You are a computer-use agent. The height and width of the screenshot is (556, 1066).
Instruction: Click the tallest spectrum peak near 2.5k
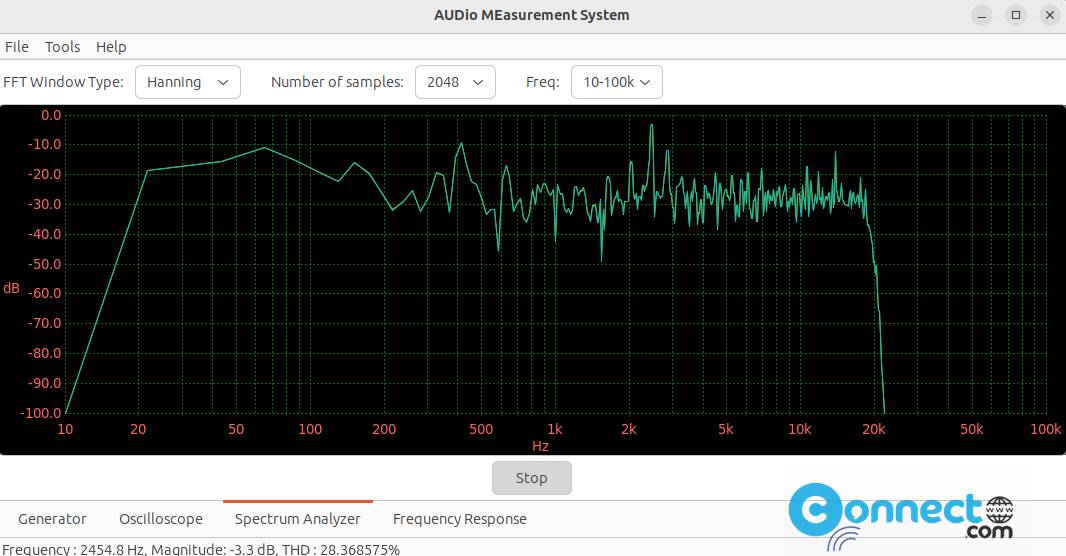651,126
